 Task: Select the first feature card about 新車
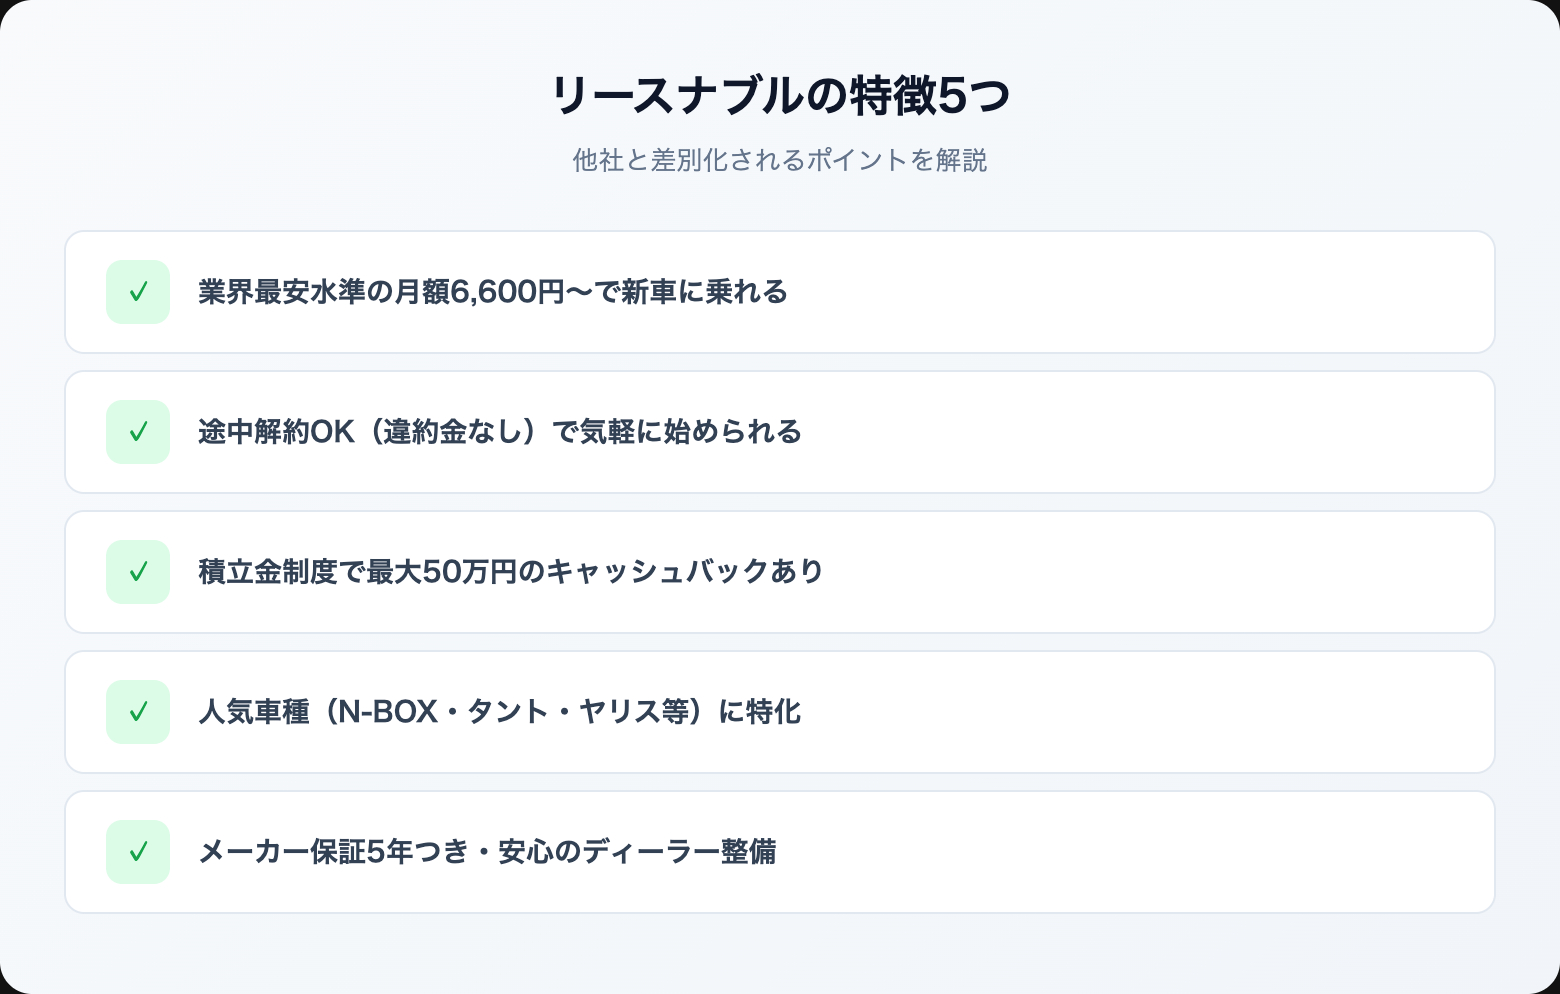[x=1100, y=292]
